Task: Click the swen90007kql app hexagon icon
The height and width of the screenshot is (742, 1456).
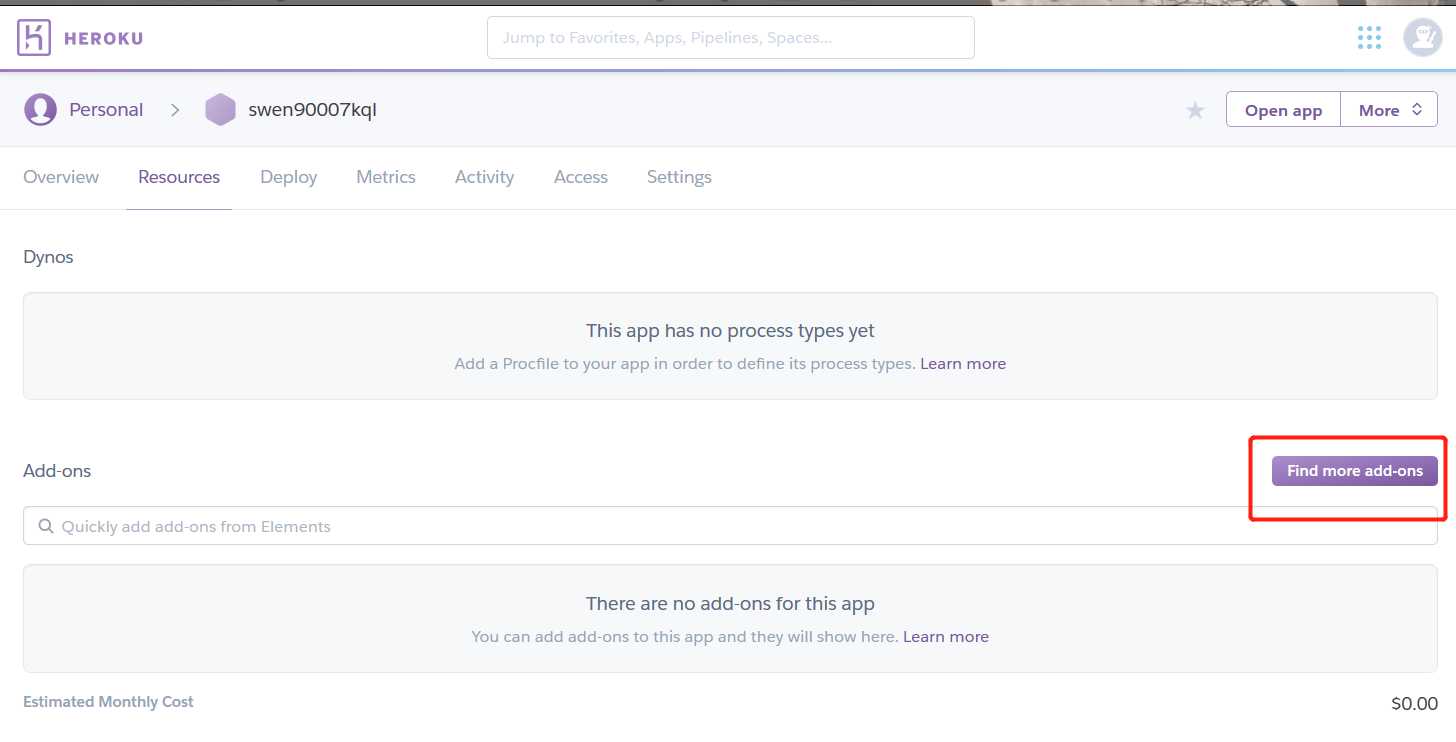Action: (x=220, y=109)
